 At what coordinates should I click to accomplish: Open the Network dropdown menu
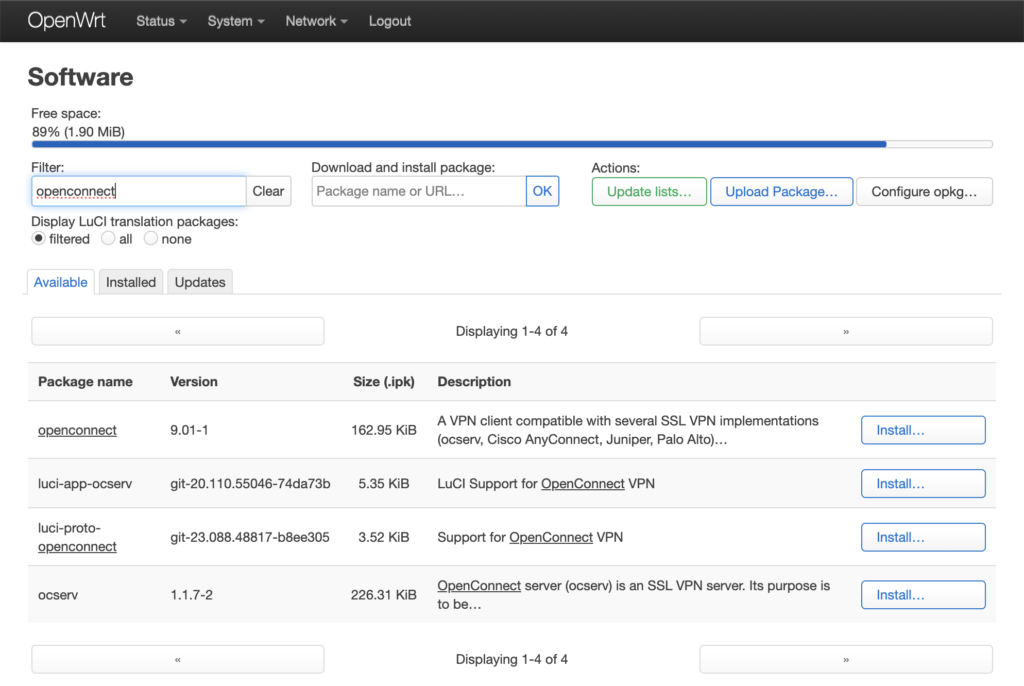[x=316, y=21]
